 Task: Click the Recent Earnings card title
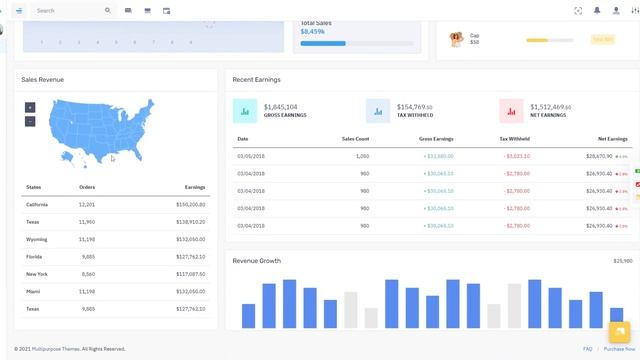(x=256, y=80)
